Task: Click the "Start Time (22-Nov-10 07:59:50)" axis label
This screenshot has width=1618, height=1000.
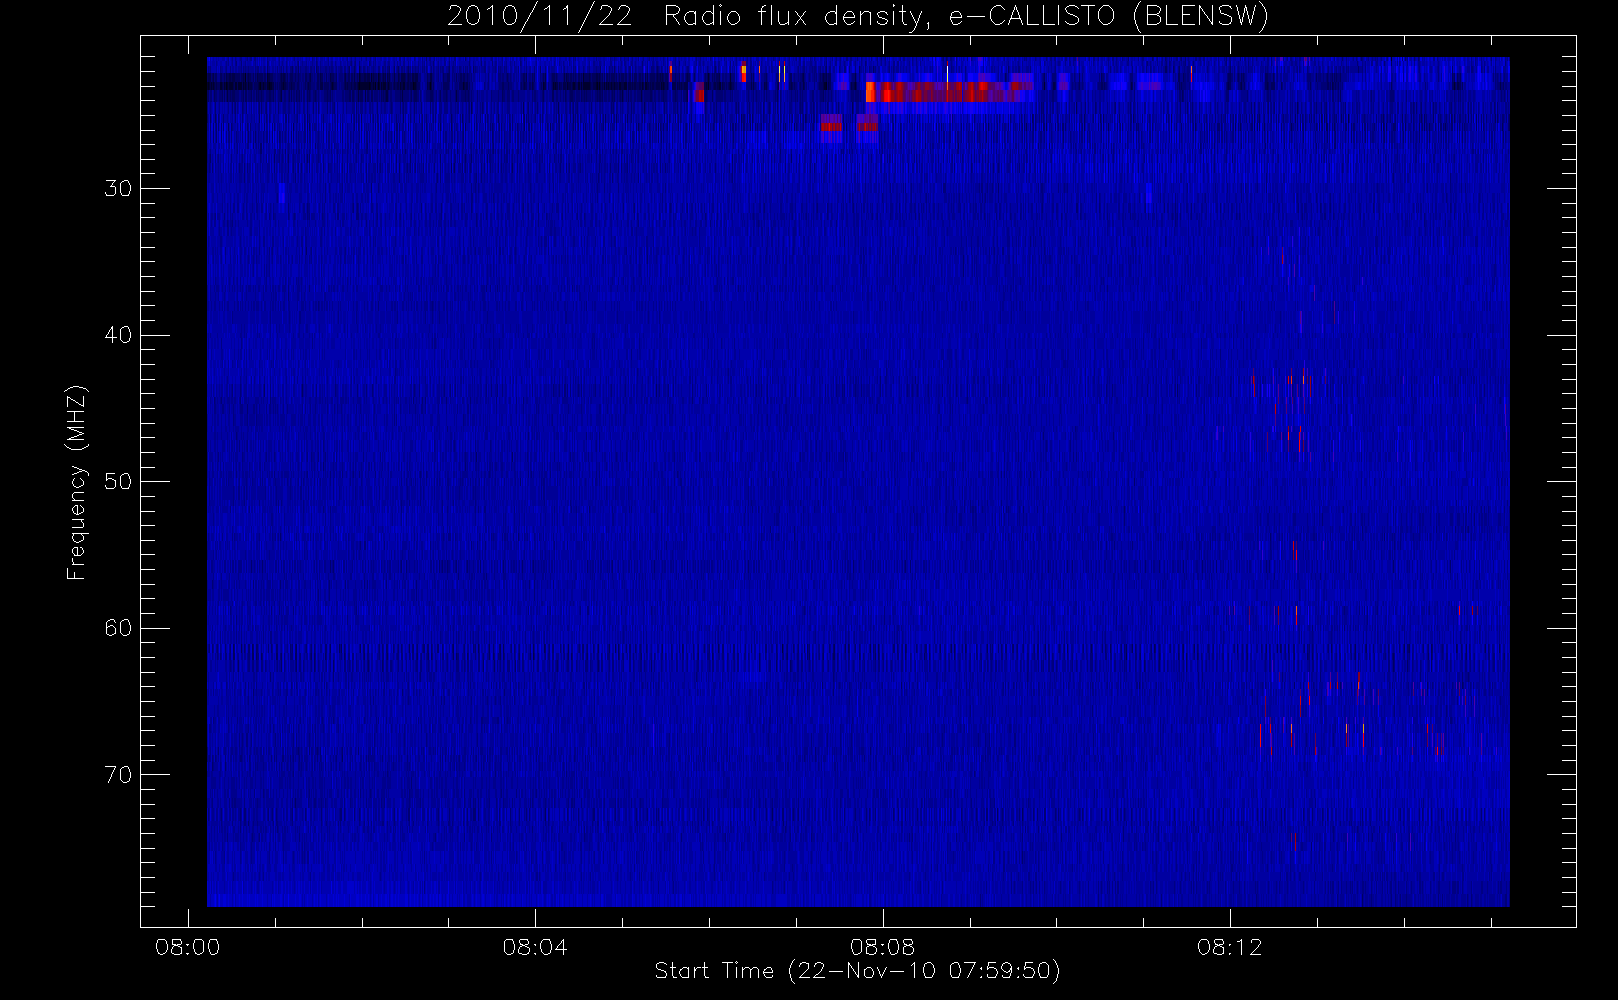Action: click(x=857, y=971)
